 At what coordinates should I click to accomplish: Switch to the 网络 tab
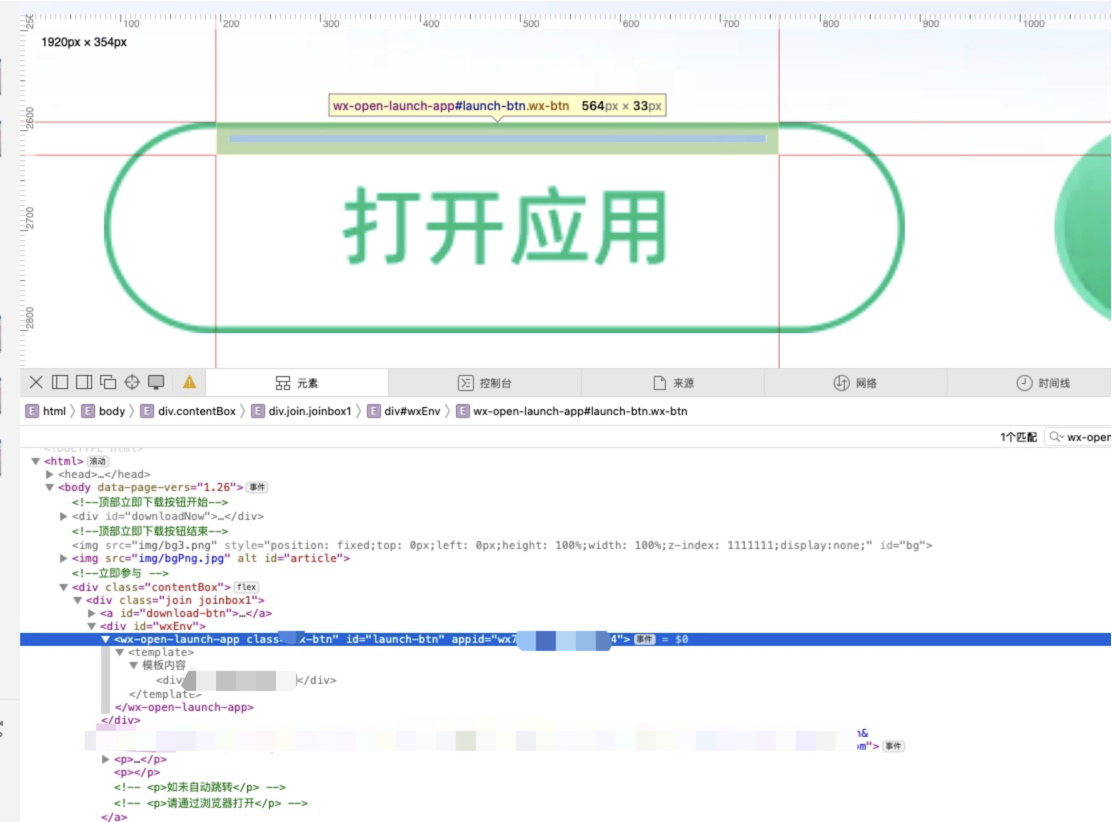click(855, 383)
